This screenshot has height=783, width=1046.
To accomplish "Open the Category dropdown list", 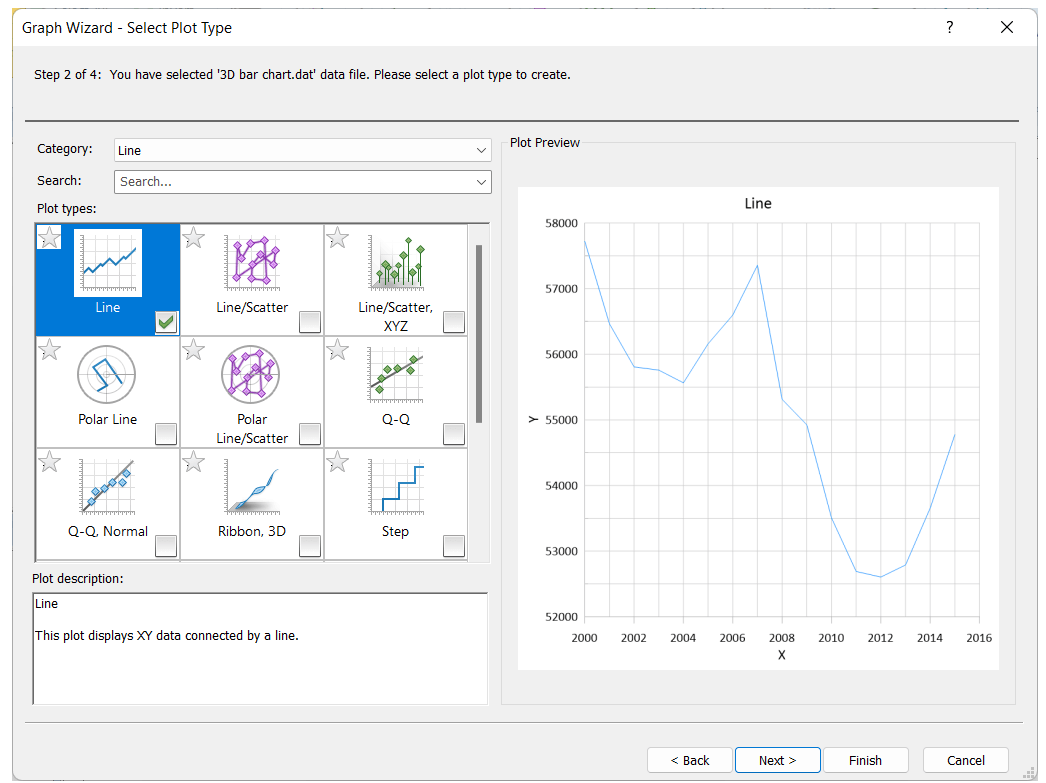I will (481, 150).
